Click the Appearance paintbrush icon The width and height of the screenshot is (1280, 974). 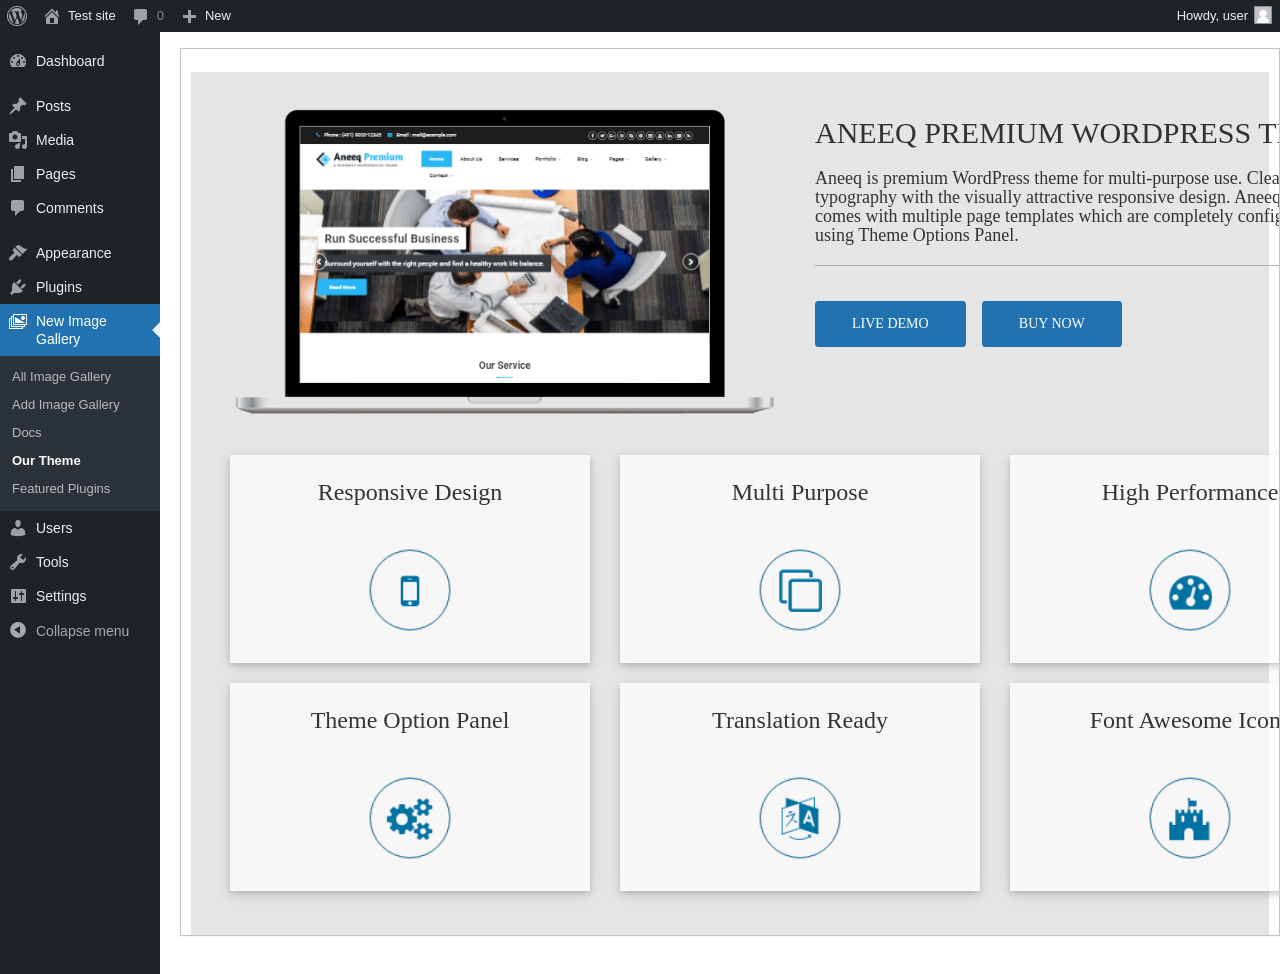(x=18, y=253)
